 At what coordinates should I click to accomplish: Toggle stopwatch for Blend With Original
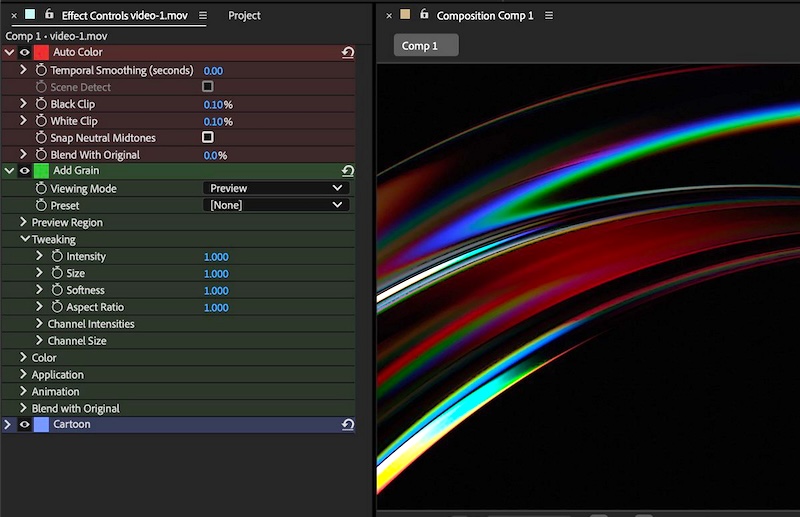click(x=41, y=155)
